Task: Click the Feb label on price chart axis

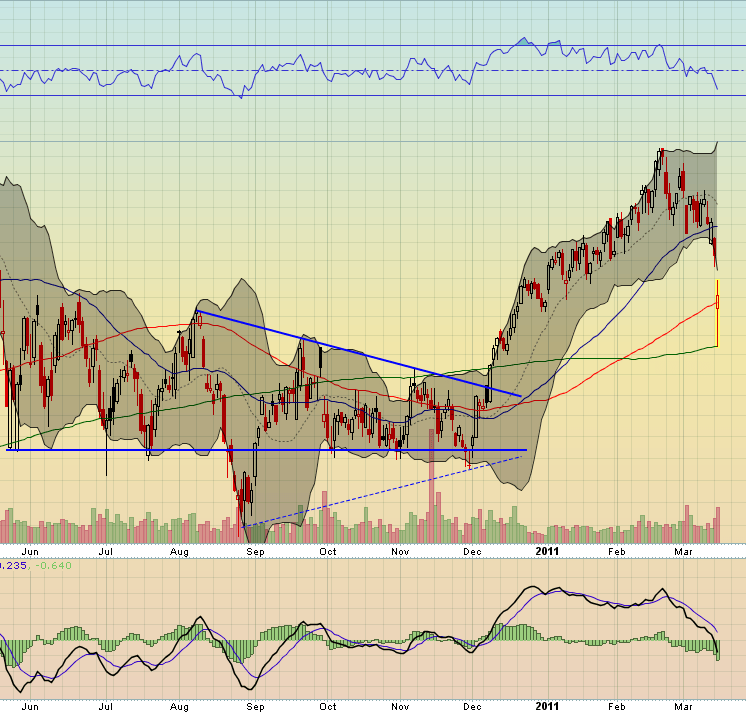Action: (x=617, y=552)
